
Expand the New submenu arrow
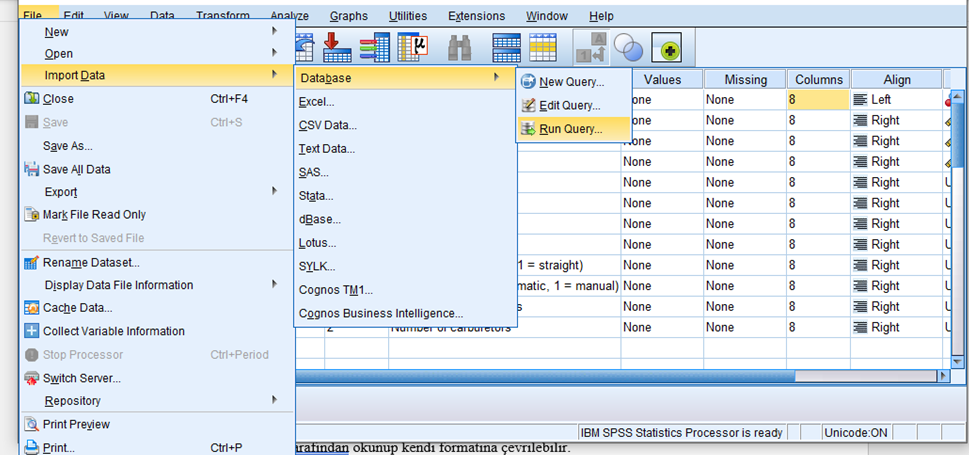pos(274,30)
